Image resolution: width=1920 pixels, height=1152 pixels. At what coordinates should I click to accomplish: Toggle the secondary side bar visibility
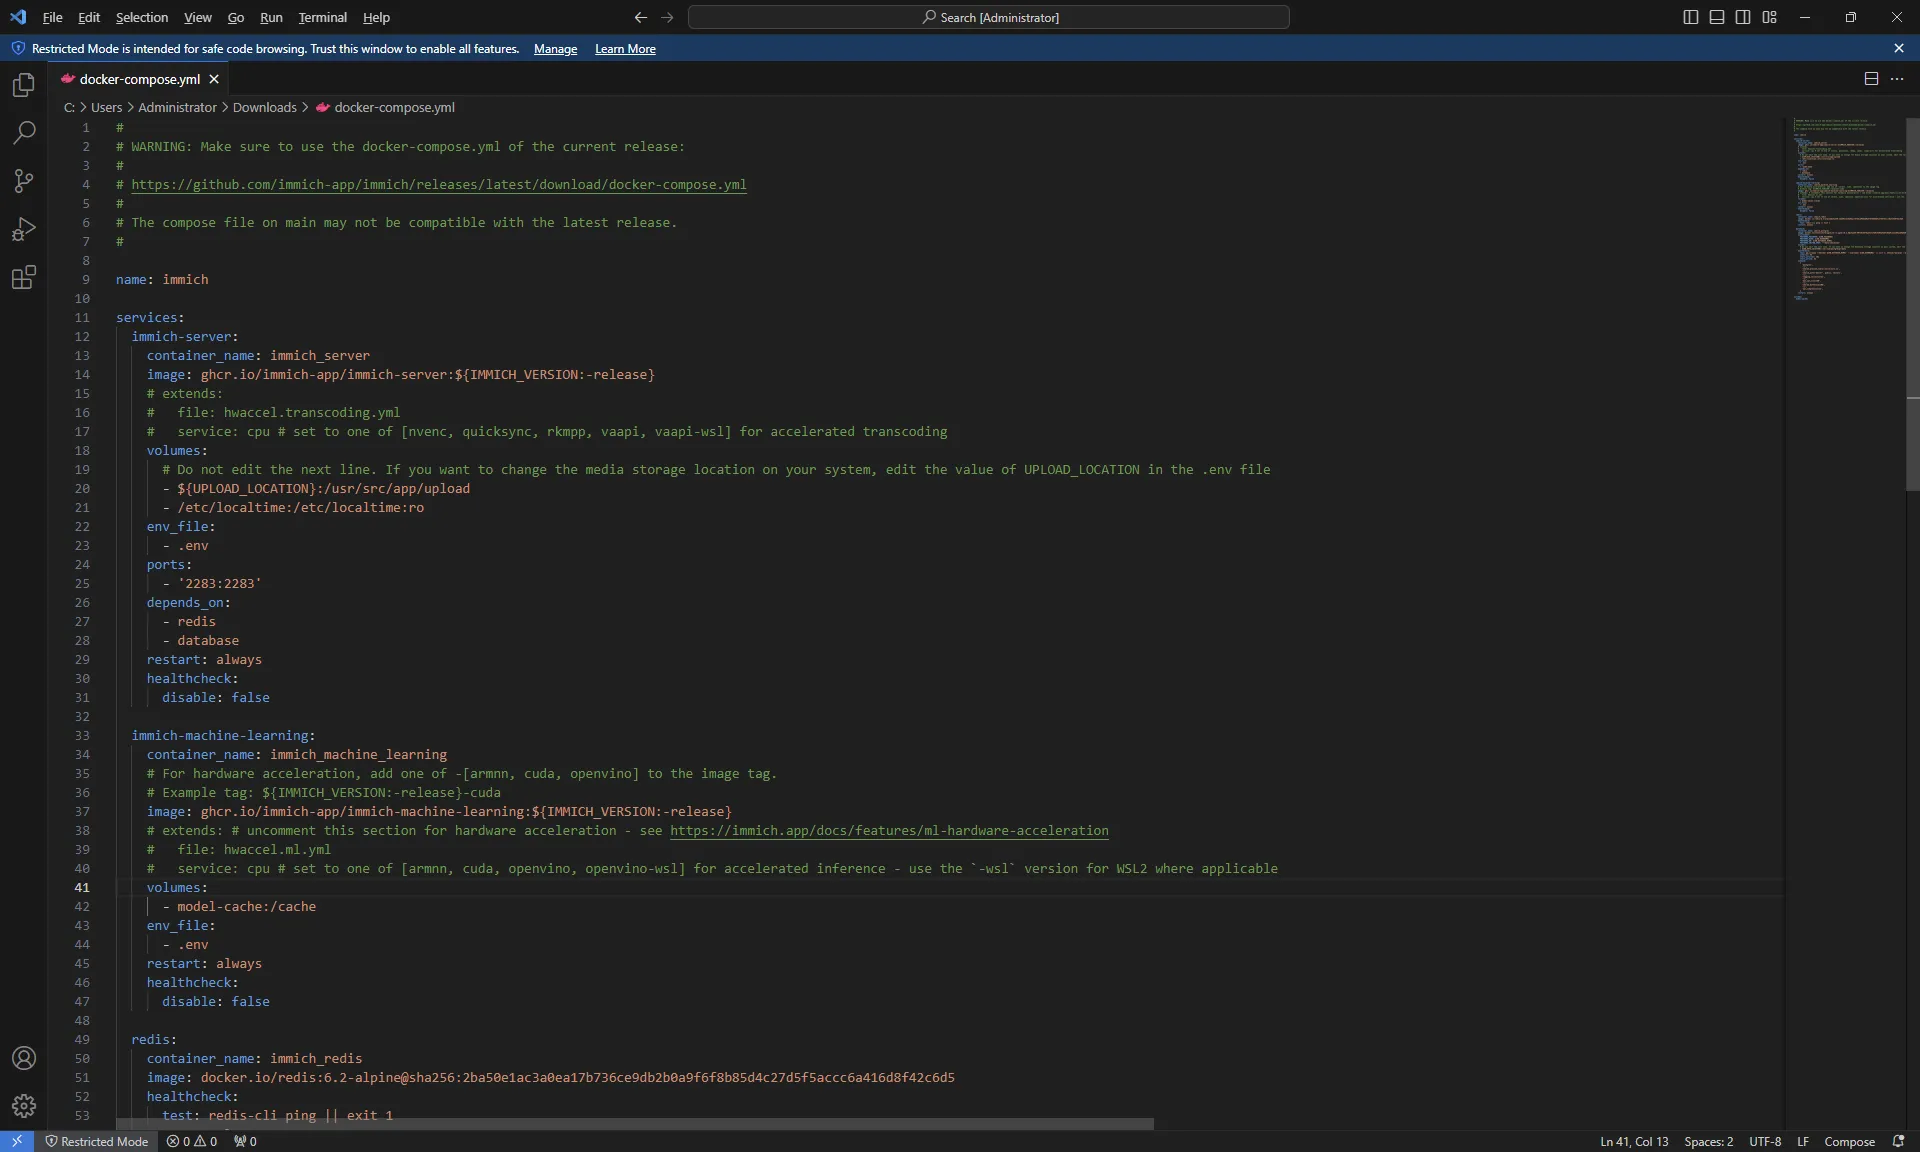(x=1743, y=17)
